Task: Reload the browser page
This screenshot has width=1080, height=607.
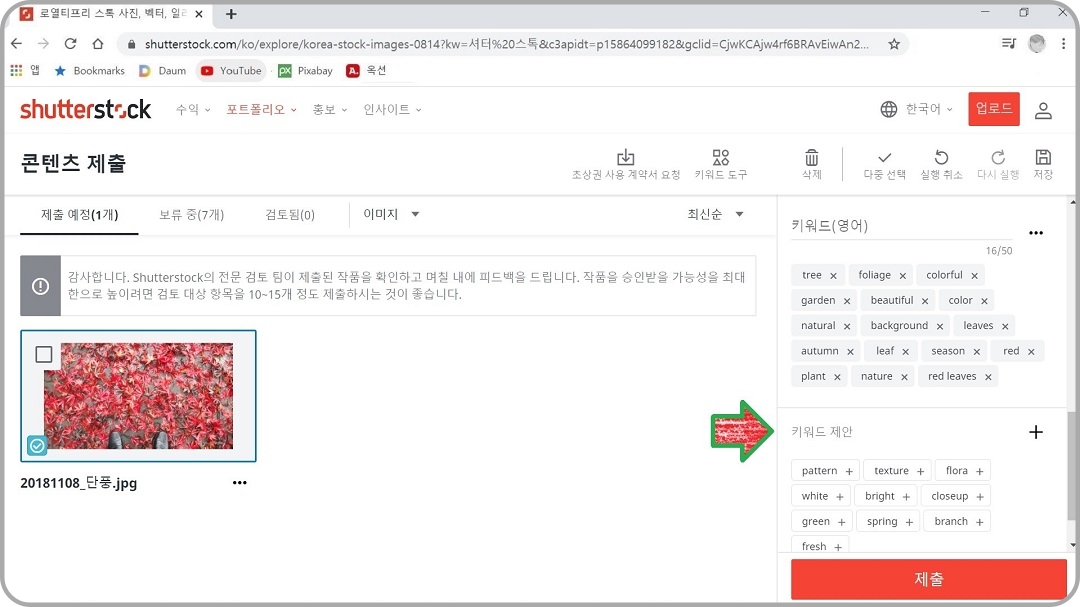Action: pos(70,44)
